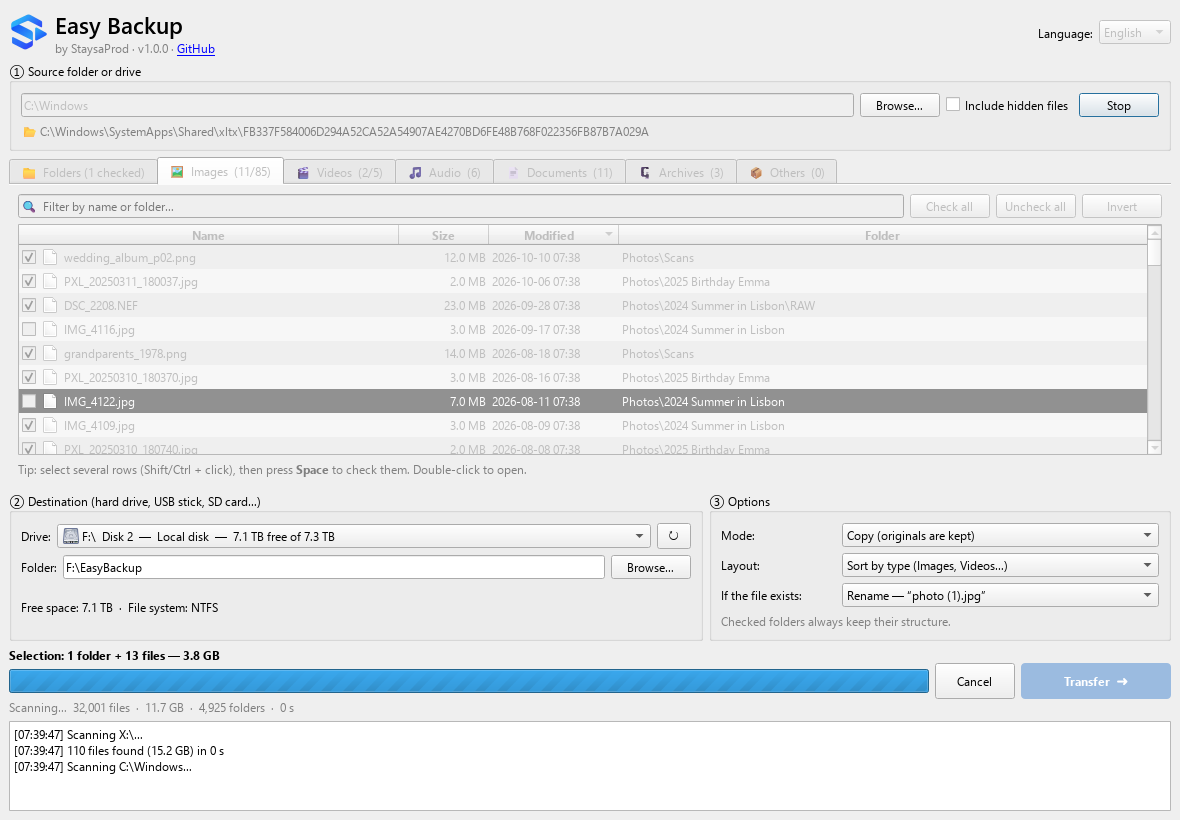Click the F:\EasyBackup folder field

pyautogui.click(x=334, y=567)
